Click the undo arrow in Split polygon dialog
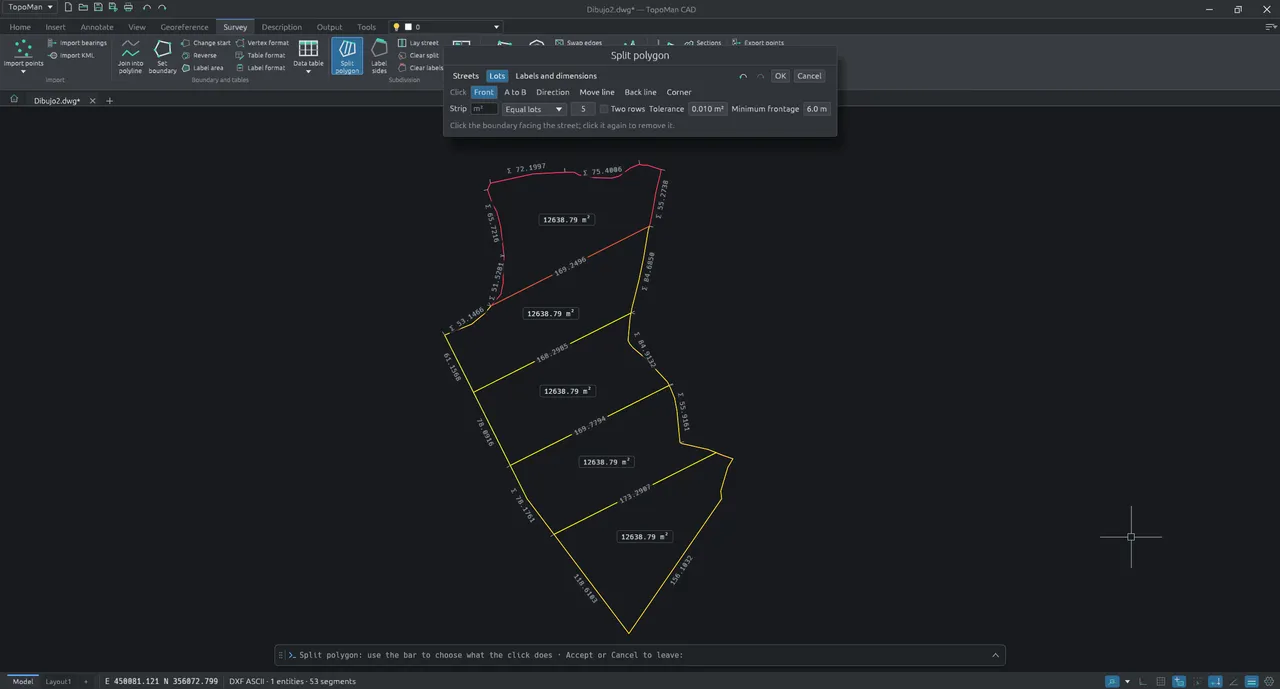The image size is (1280, 689). point(743,76)
